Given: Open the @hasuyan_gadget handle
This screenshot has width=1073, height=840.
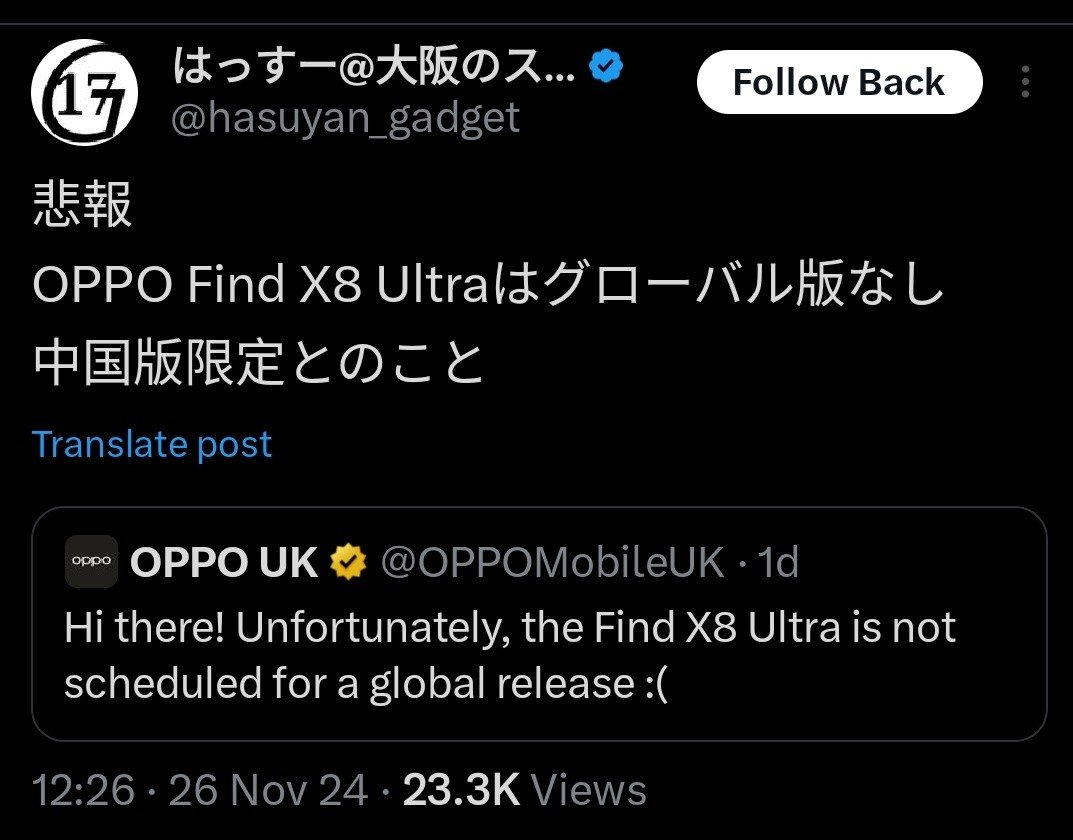Looking at the screenshot, I should pos(346,118).
